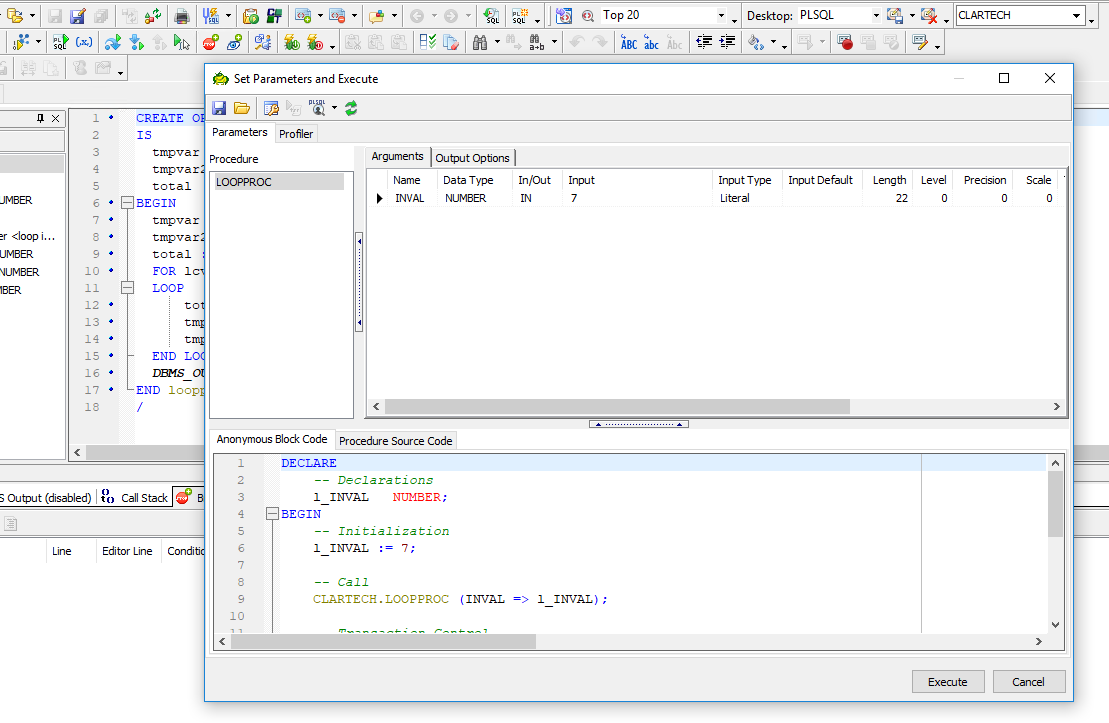1109x723 pixels.
Task: Switch to Procedure Source Code tab
Action: [395, 441]
